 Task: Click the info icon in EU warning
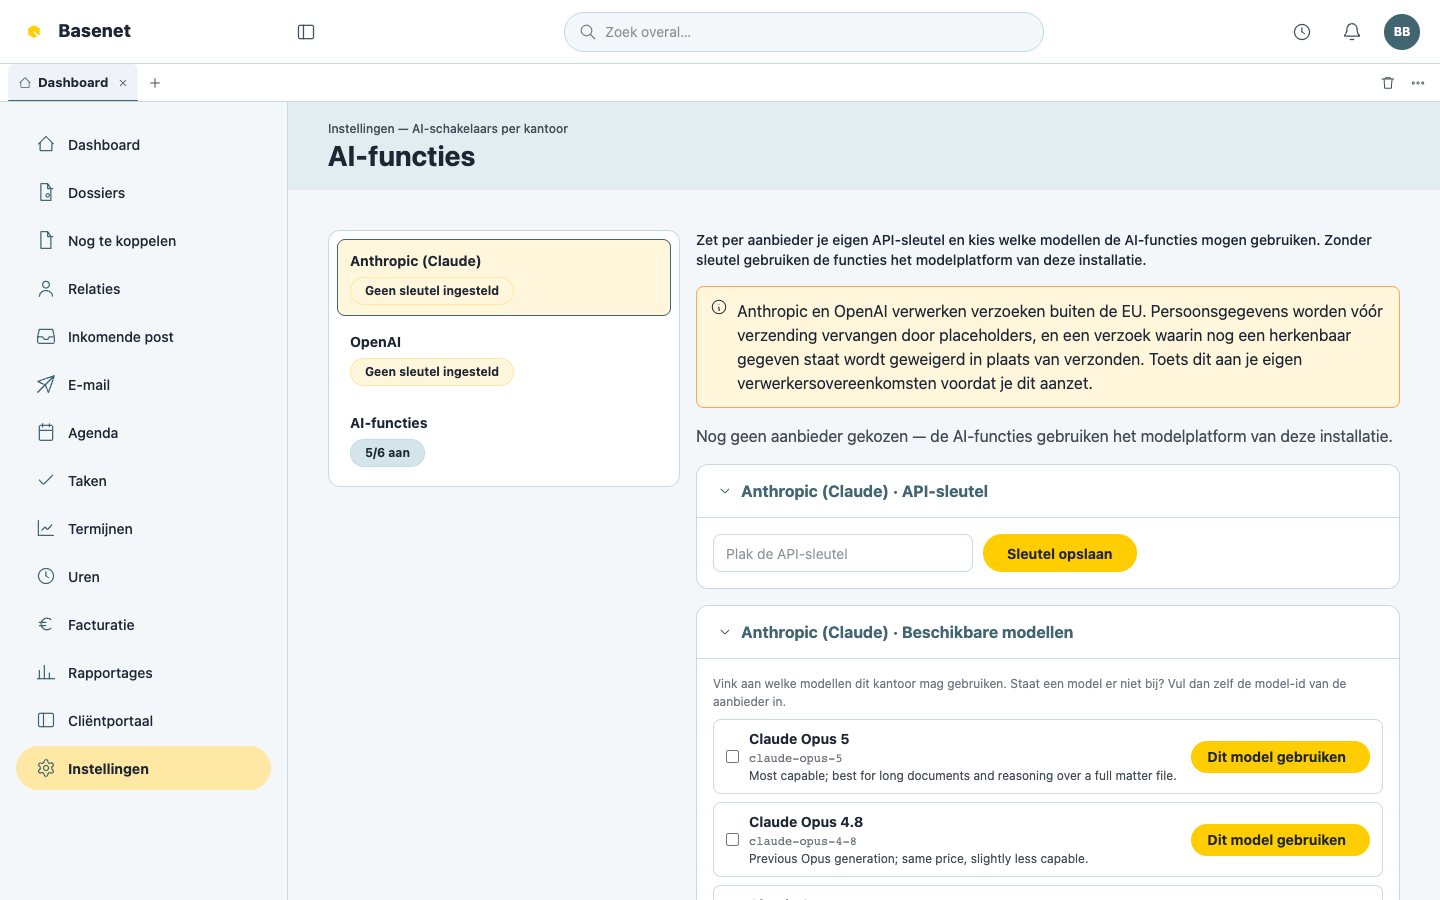[x=719, y=308]
